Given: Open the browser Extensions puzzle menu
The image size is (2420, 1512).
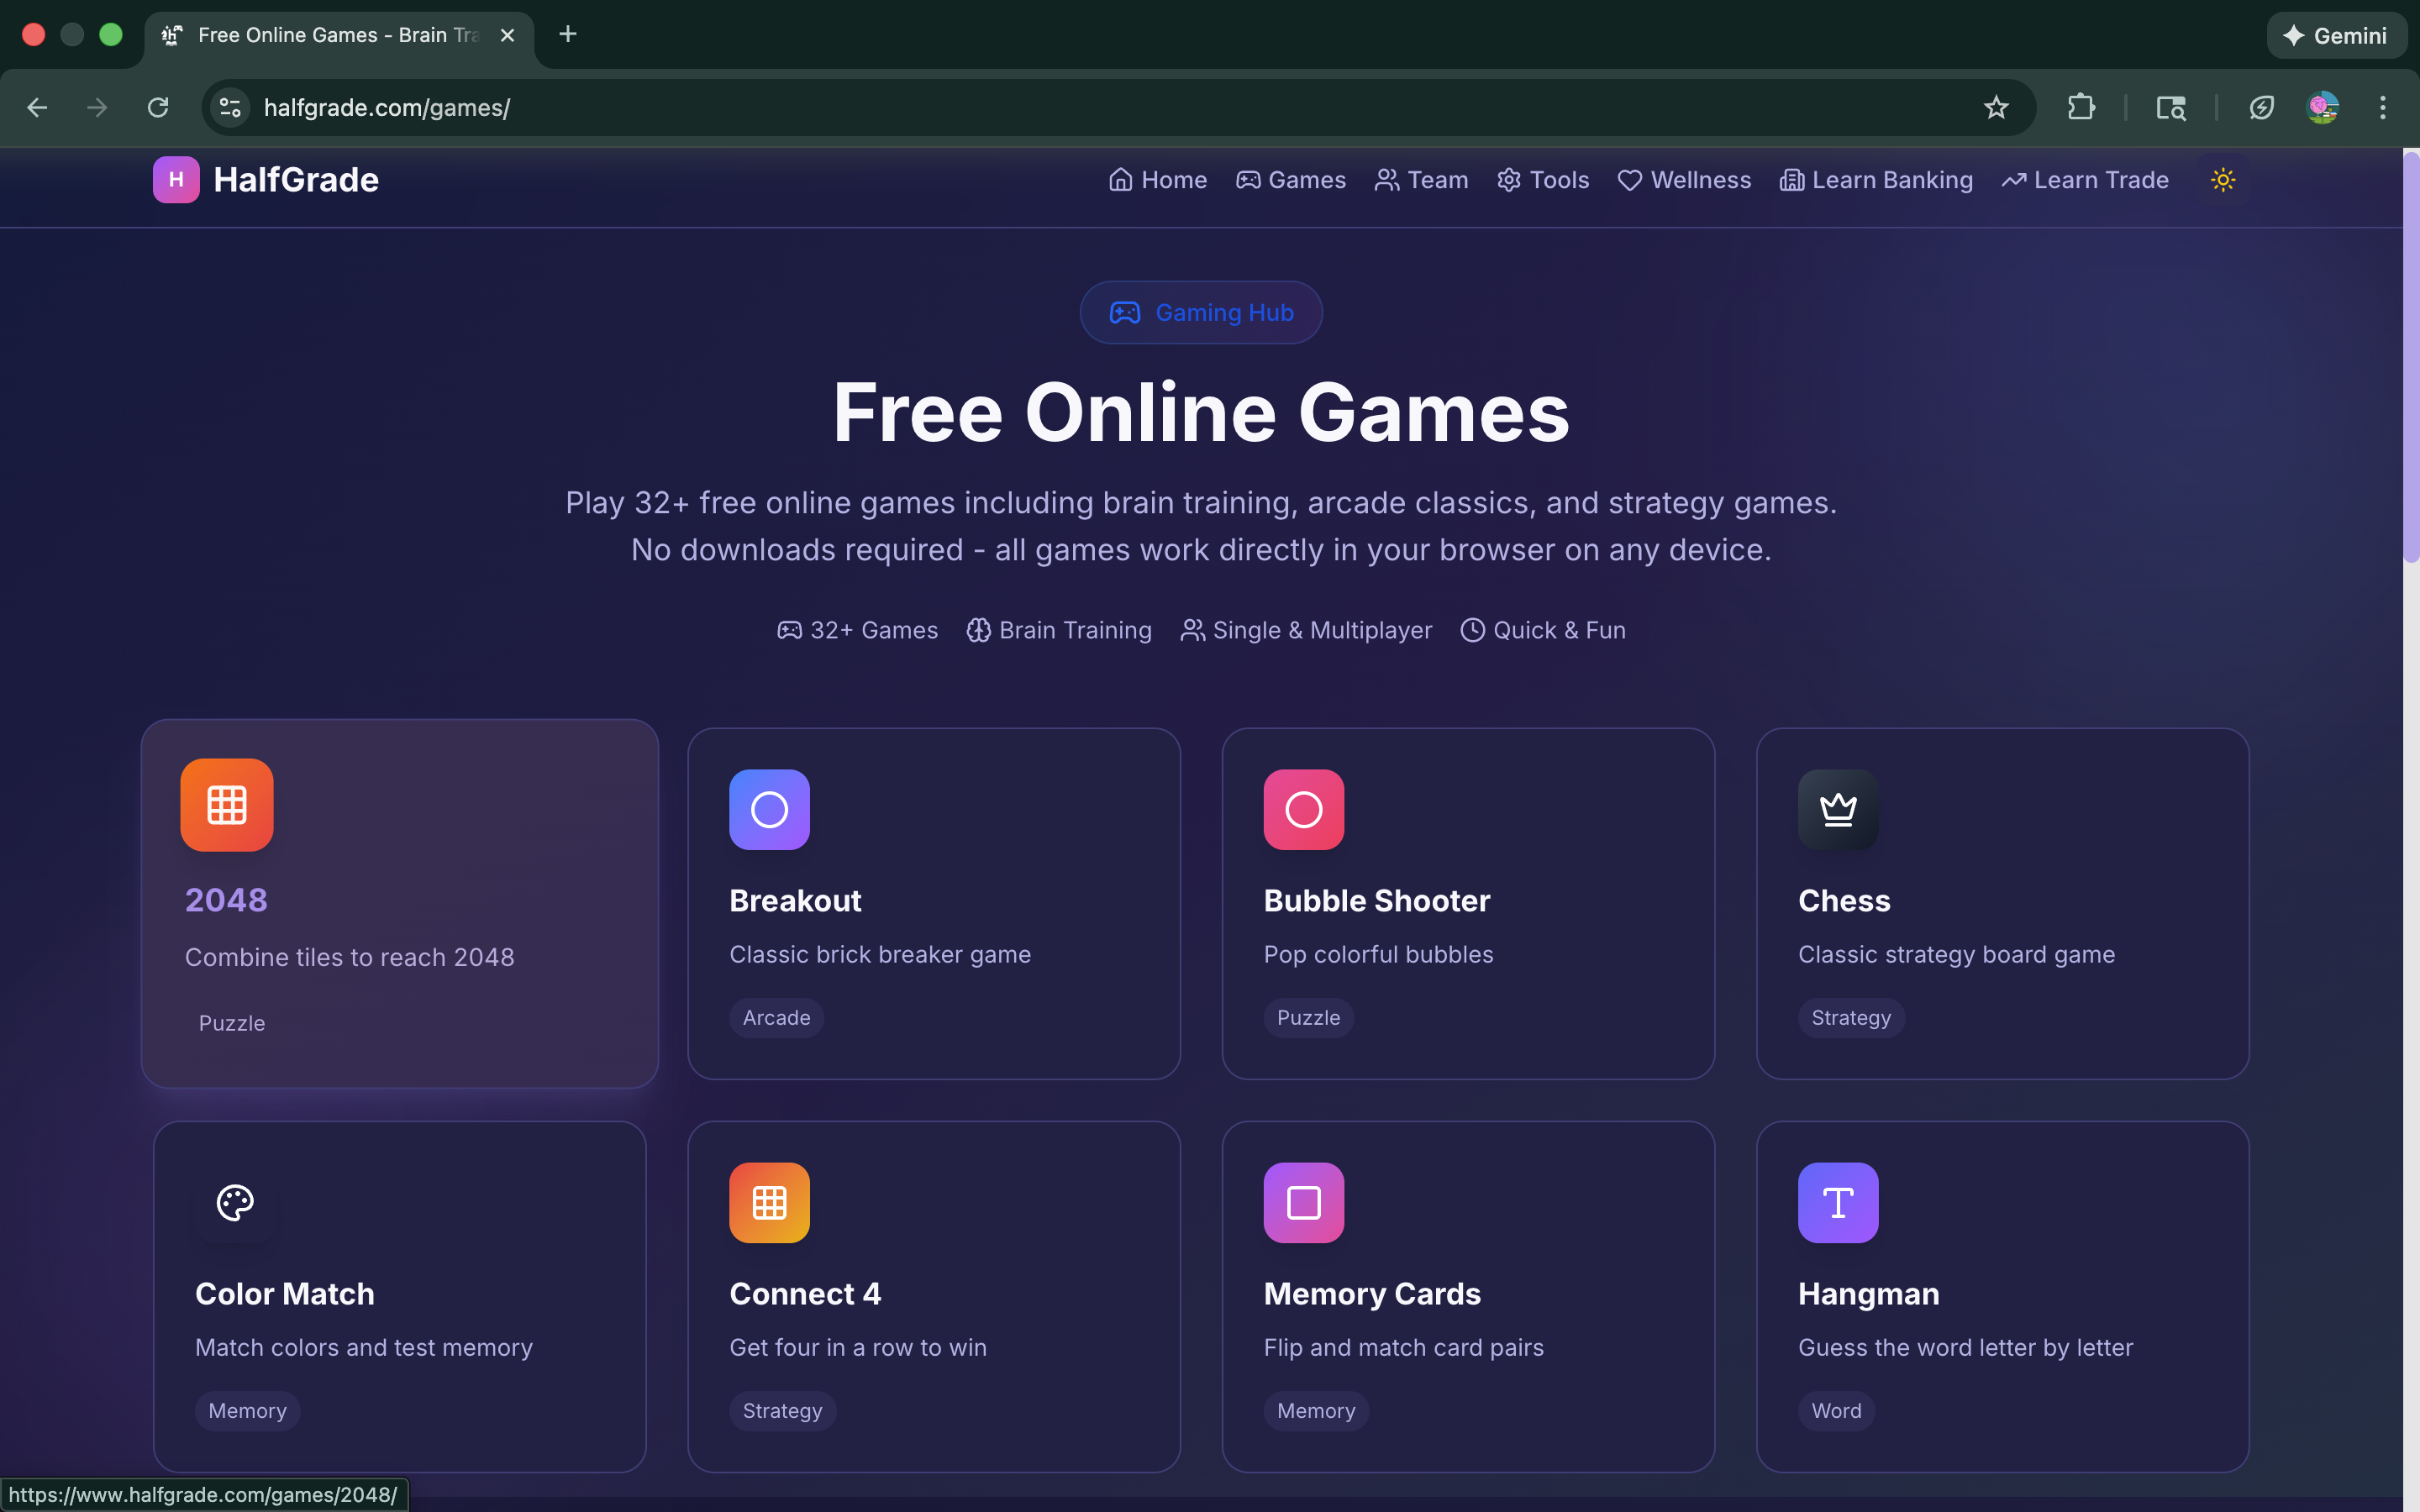Looking at the screenshot, I should 2081,107.
